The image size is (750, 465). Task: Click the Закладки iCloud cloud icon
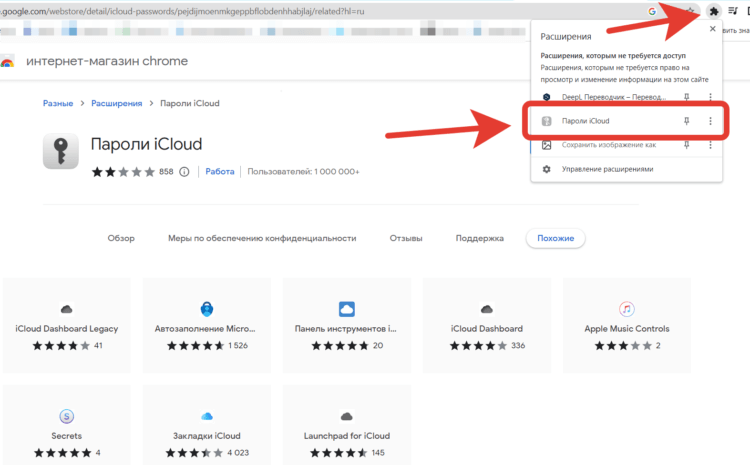pos(207,416)
